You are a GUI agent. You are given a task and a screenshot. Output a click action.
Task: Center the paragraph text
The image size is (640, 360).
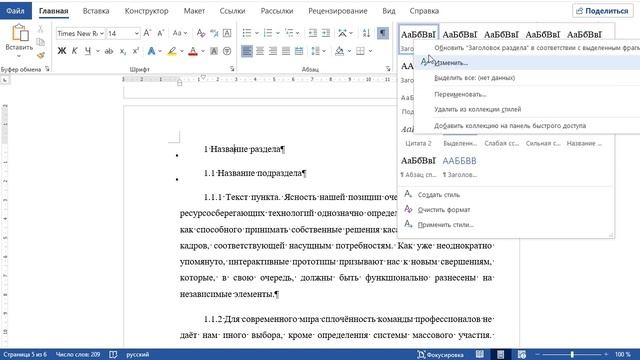click(x=260, y=51)
